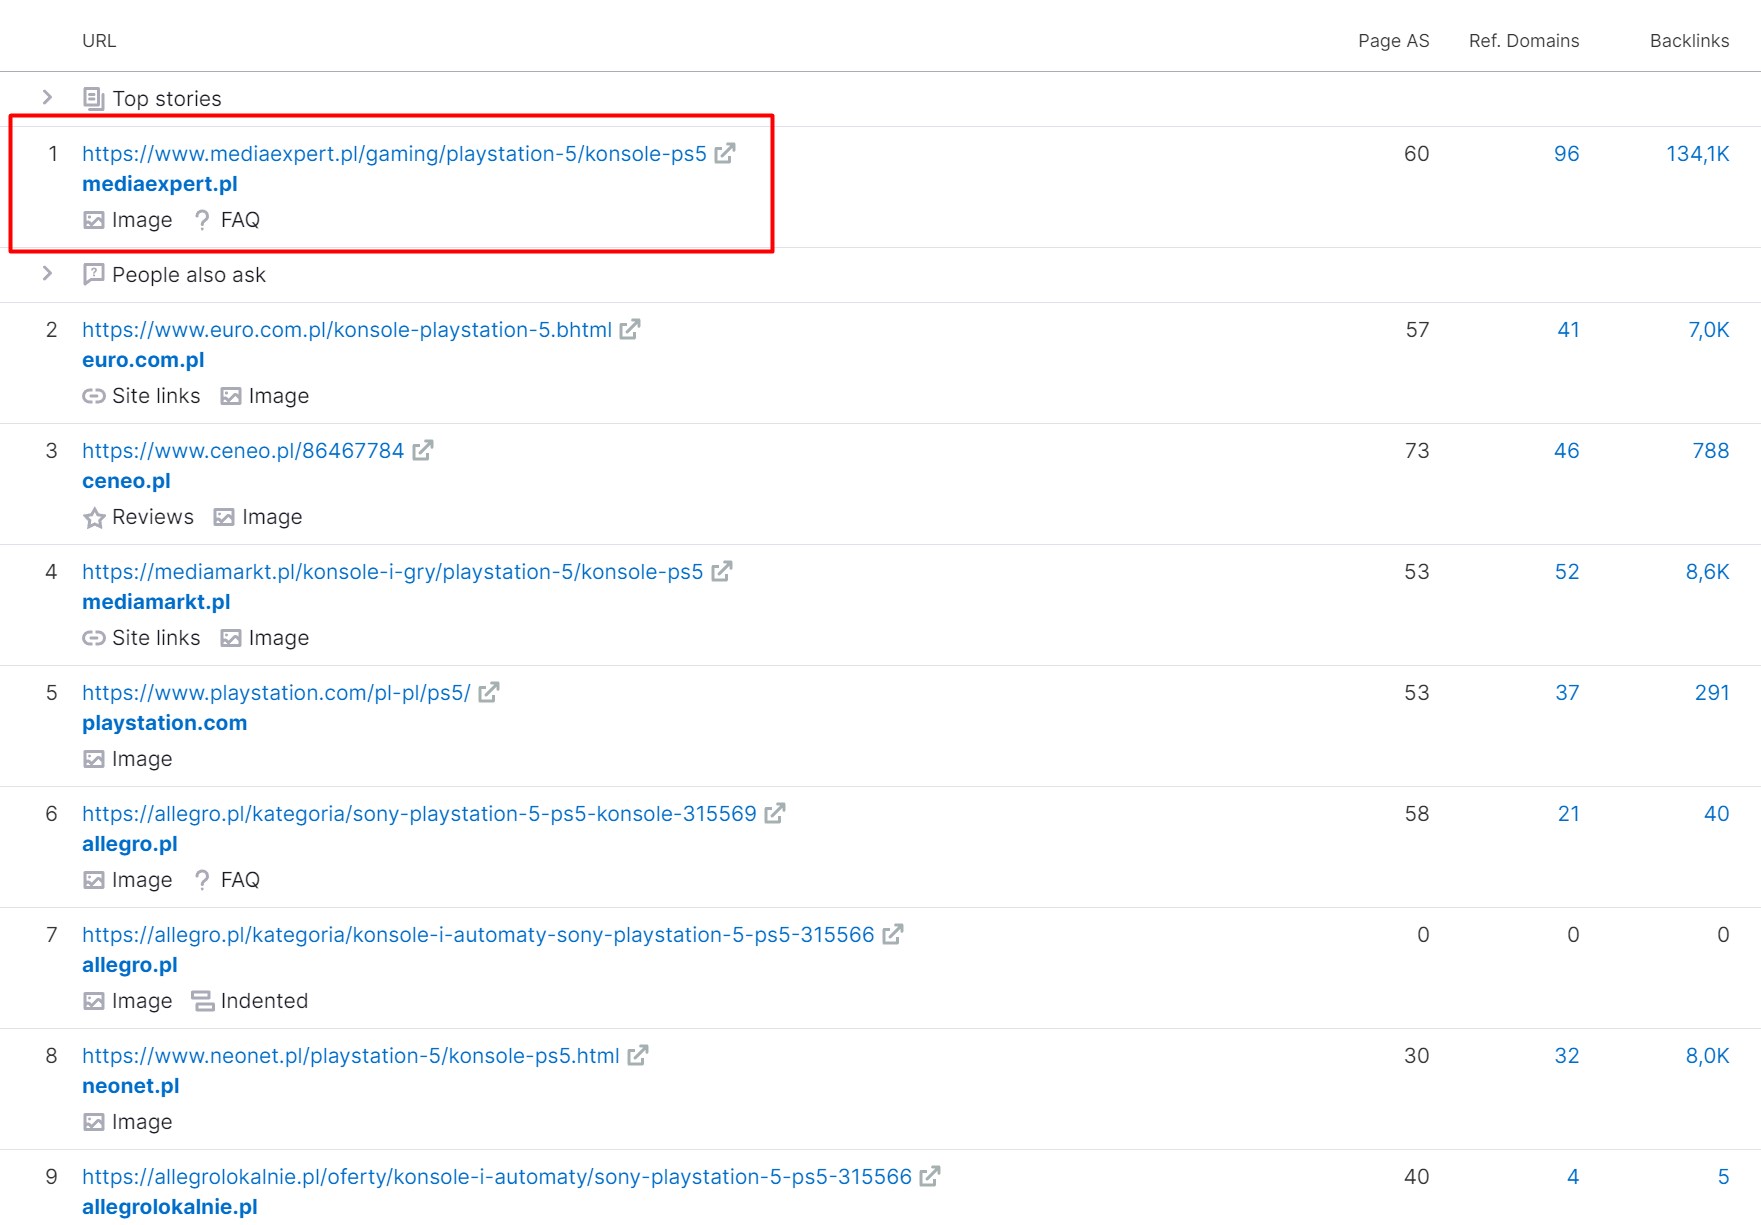Viewport: 1761px width, 1225px height.
Task: Click Site links icon under mediamarkt.pl
Action: 94,638
